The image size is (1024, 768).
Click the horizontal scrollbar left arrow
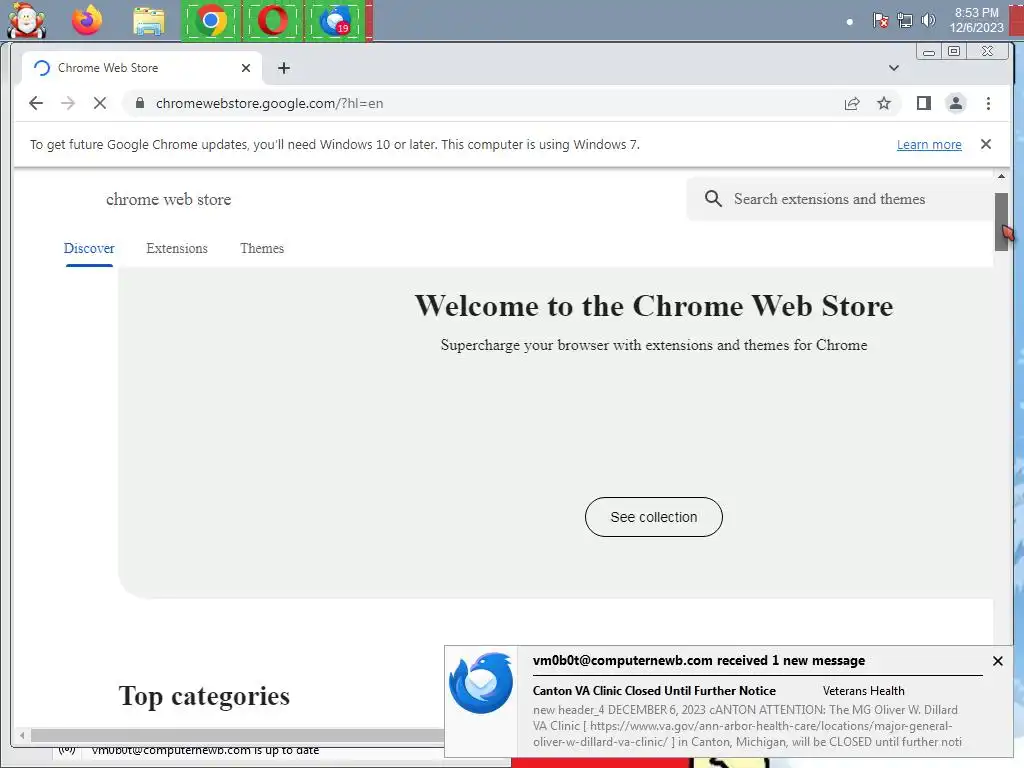tap(22, 735)
